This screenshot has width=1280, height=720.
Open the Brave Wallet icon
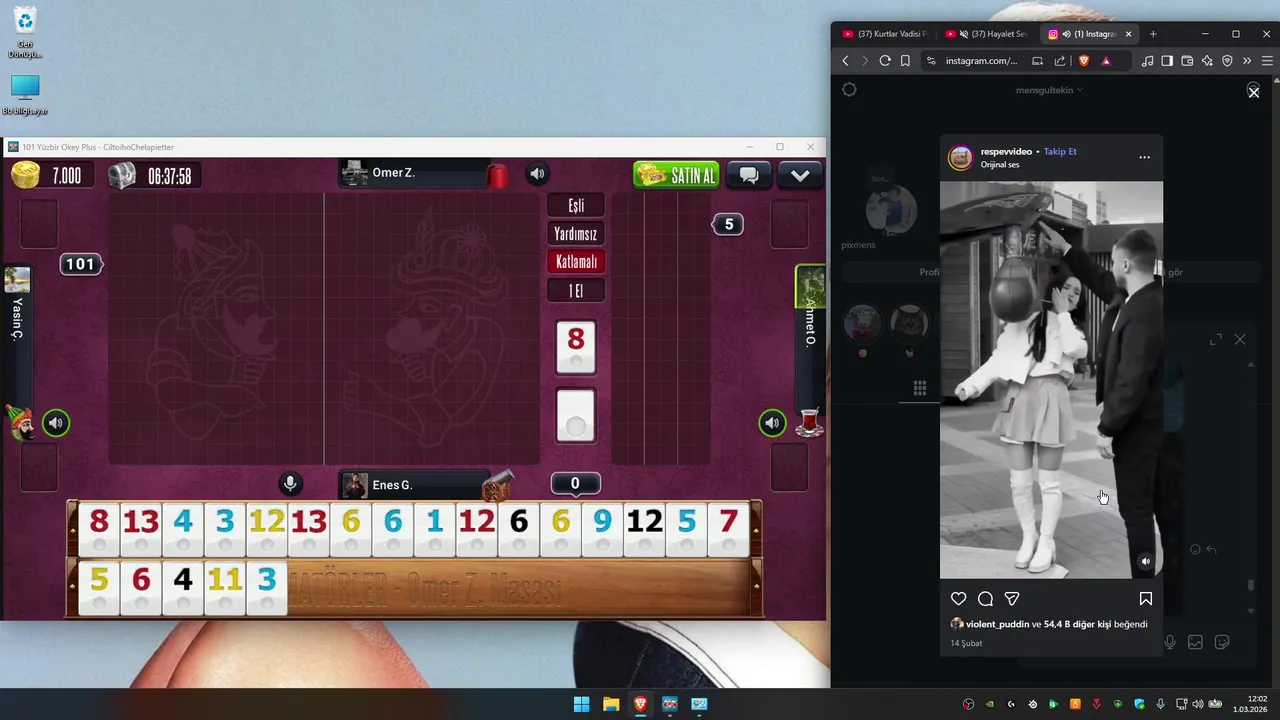tap(1187, 61)
